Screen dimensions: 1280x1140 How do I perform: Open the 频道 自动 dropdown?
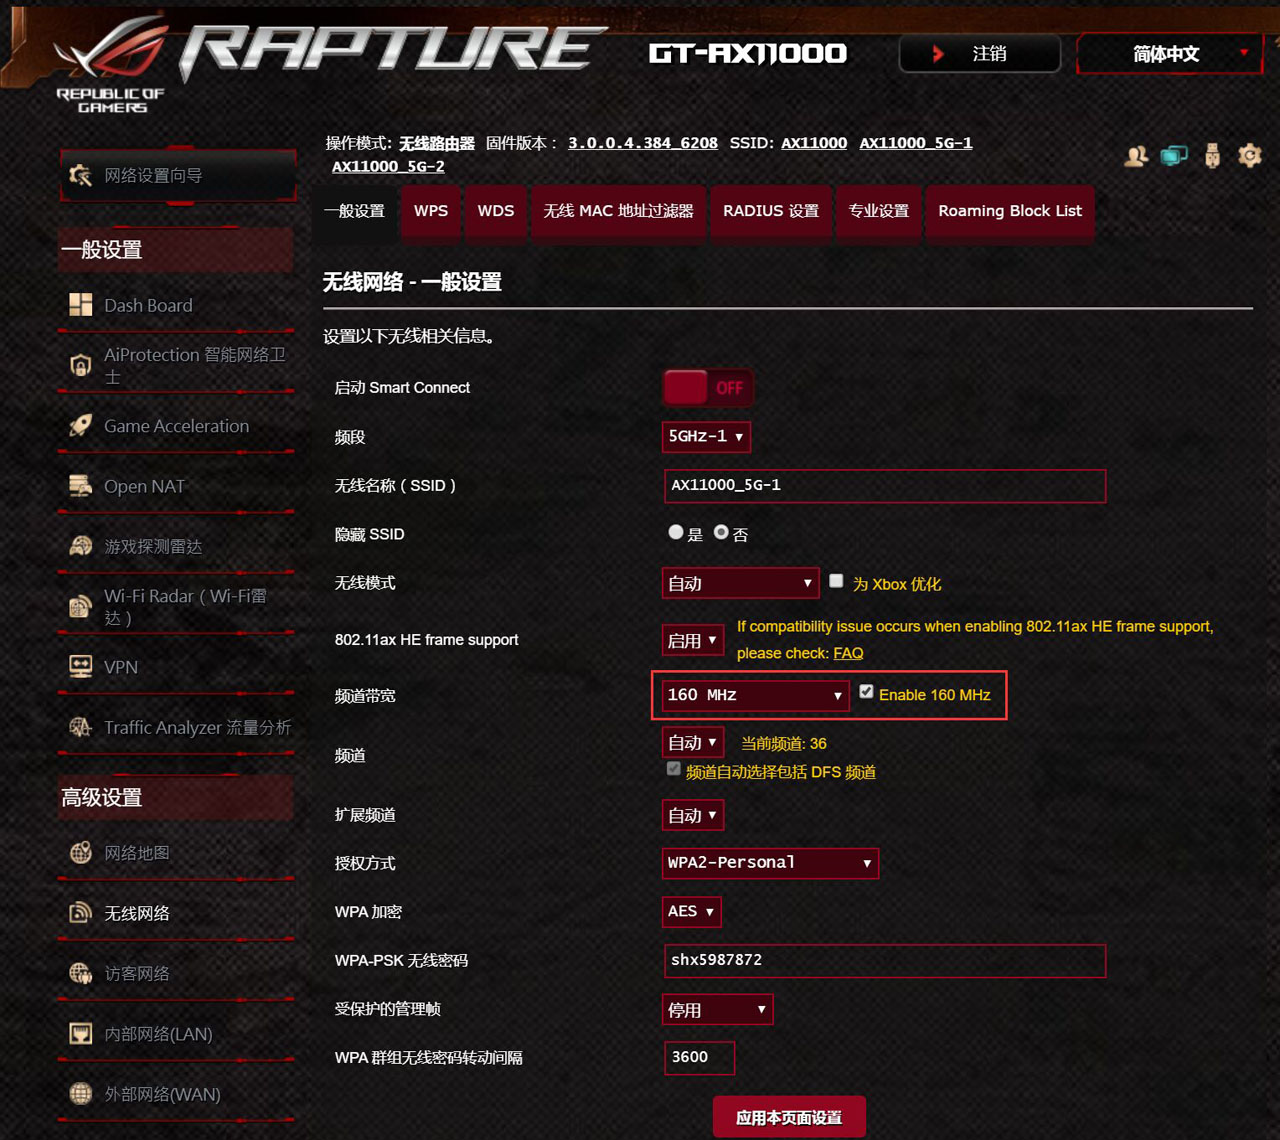click(x=693, y=743)
